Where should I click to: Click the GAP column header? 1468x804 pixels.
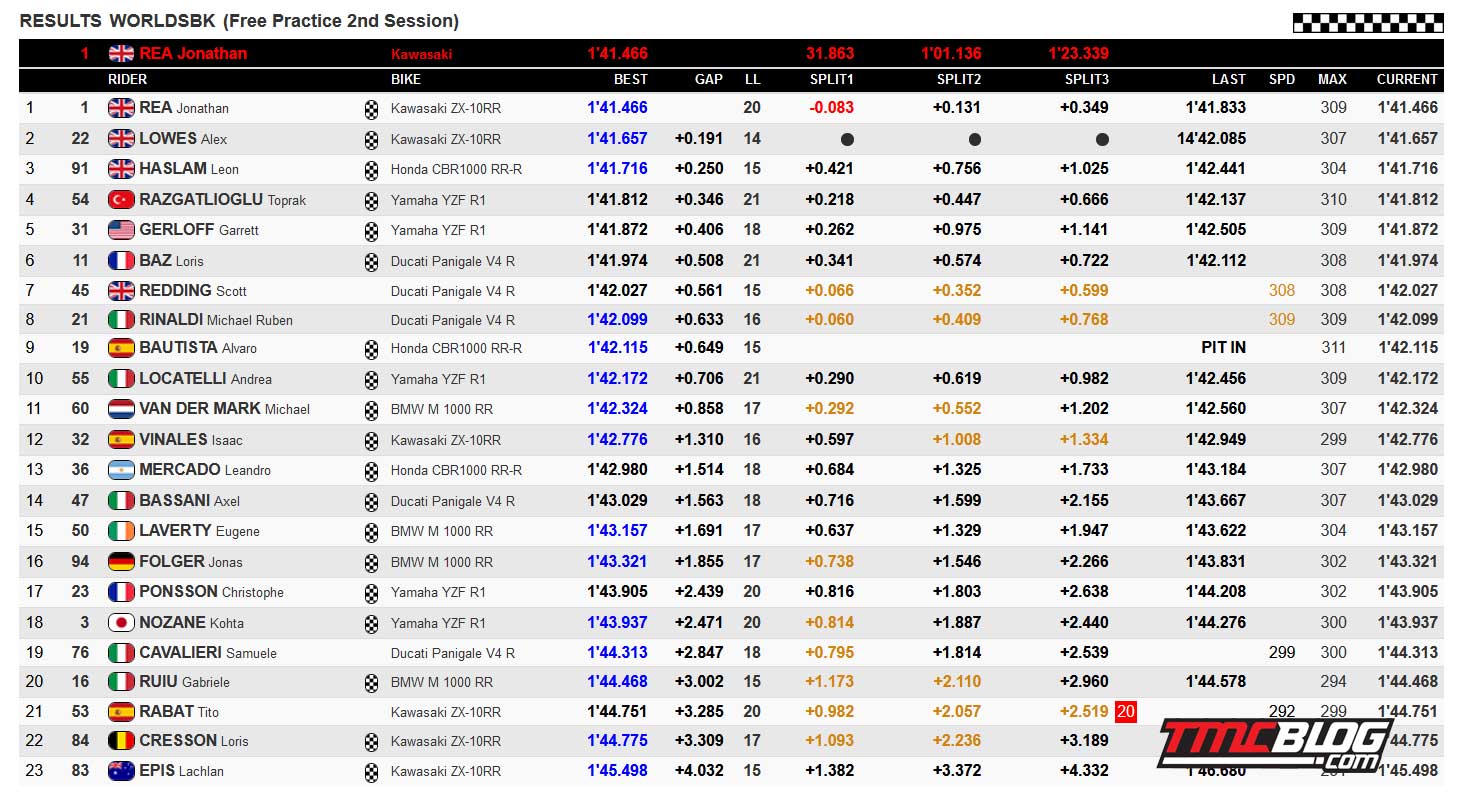[x=709, y=79]
